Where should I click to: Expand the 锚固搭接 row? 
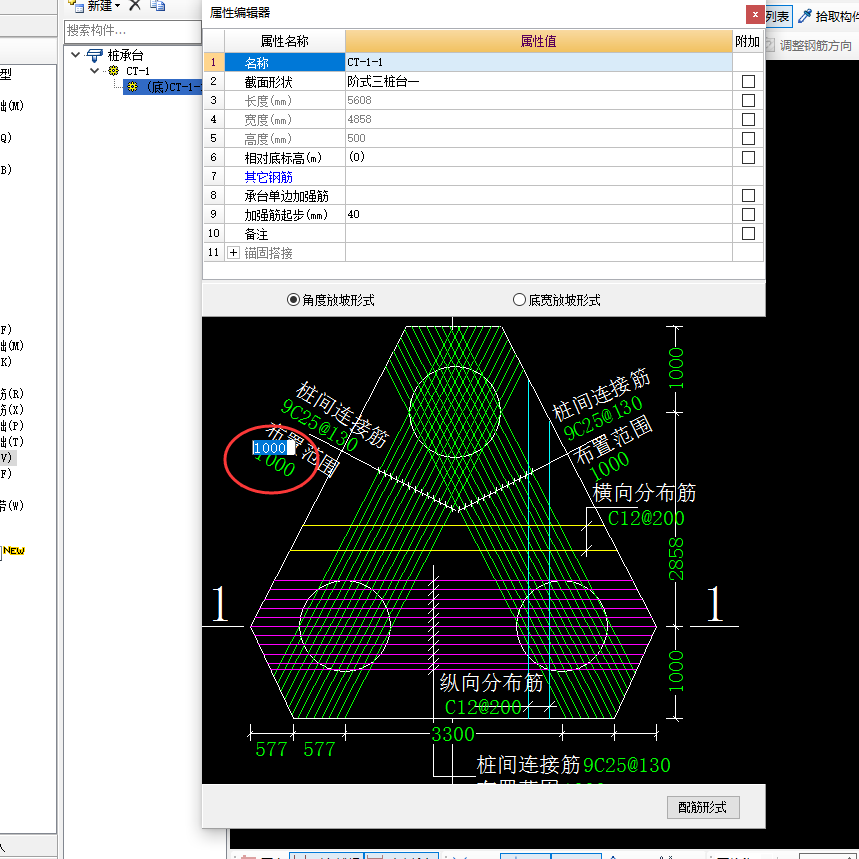coord(233,253)
